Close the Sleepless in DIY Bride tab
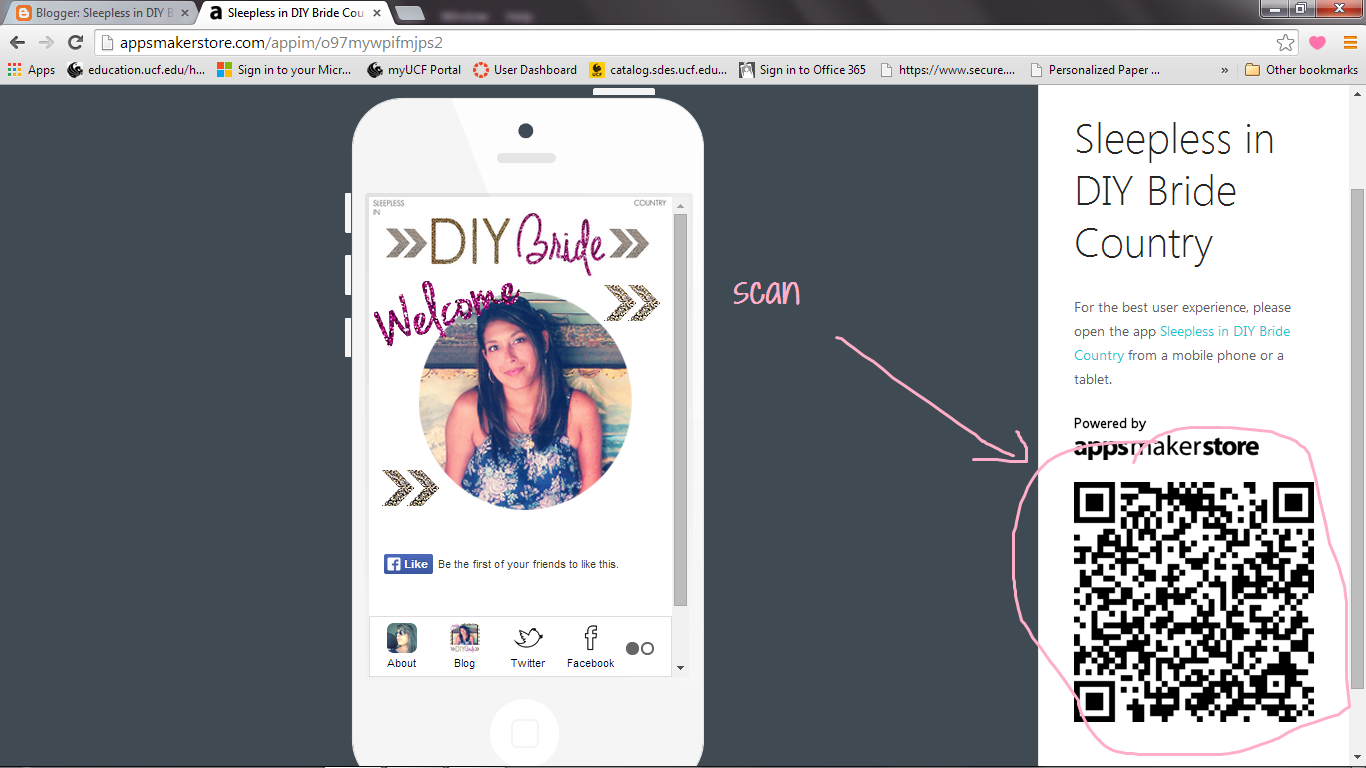 point(376,13)
